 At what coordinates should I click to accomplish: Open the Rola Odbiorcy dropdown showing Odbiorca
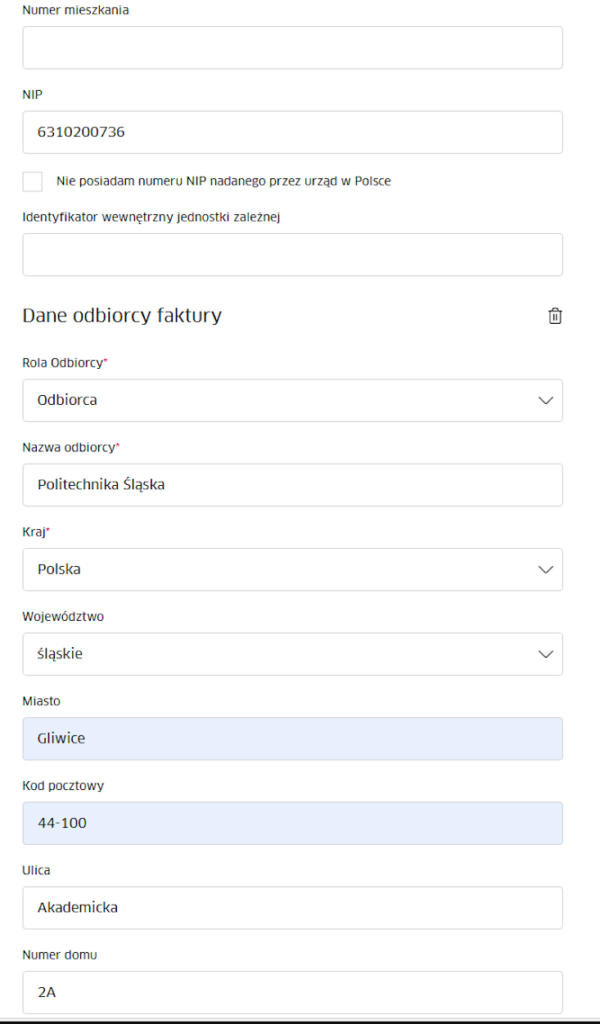tap(292, 400)
